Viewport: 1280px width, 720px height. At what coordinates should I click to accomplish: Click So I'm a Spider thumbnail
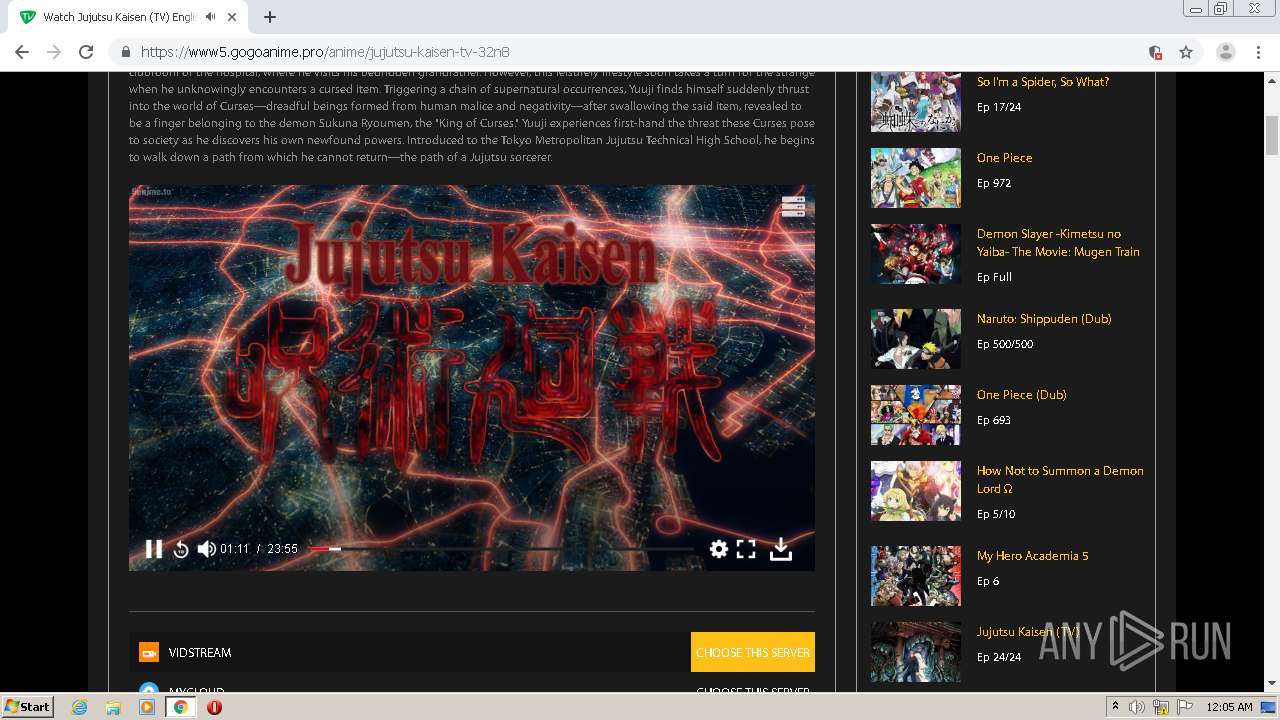pyautogui.click(x=916, y=102)
